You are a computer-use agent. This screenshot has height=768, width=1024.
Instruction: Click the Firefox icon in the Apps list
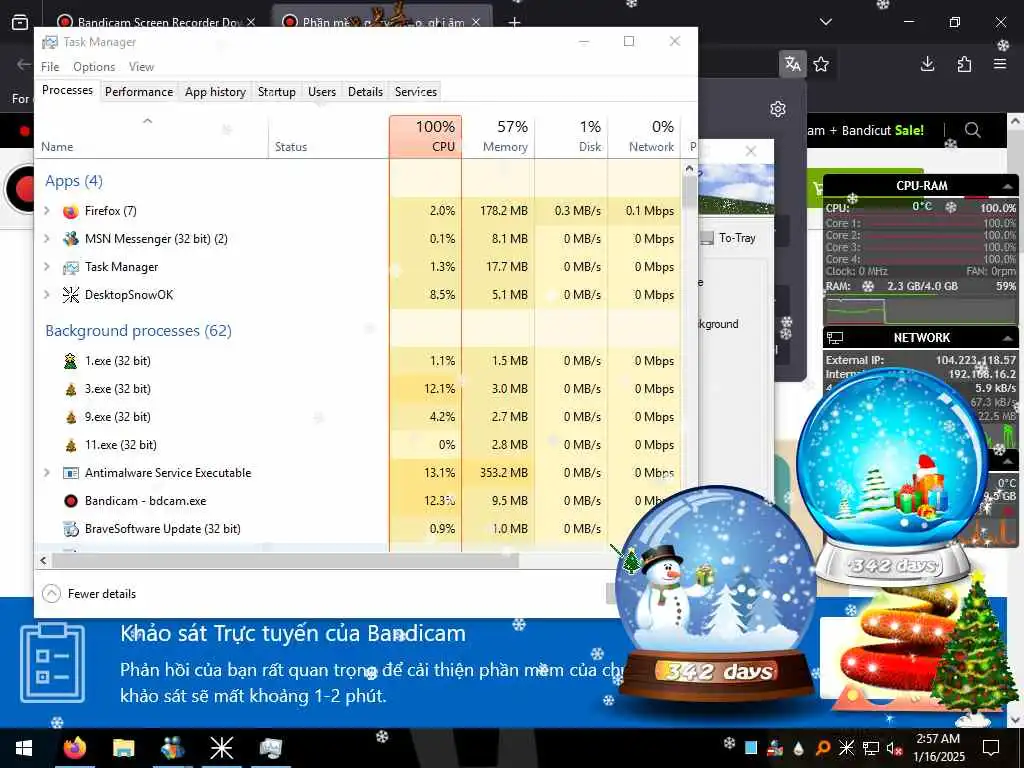pyautogui.click(x=71, y=211)
